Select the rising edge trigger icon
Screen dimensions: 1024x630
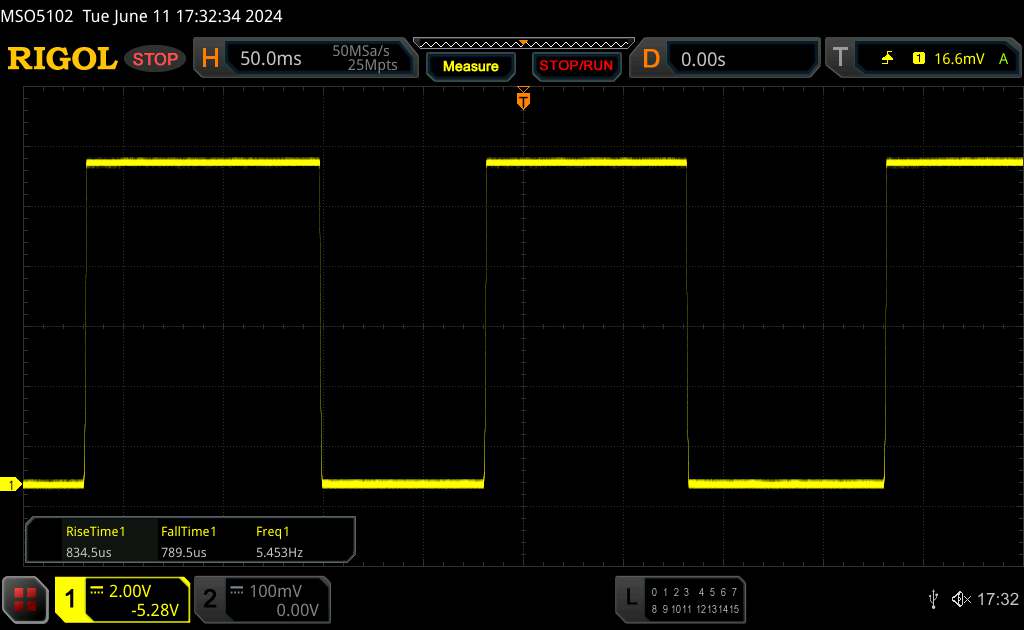click(x=887, y=59)
